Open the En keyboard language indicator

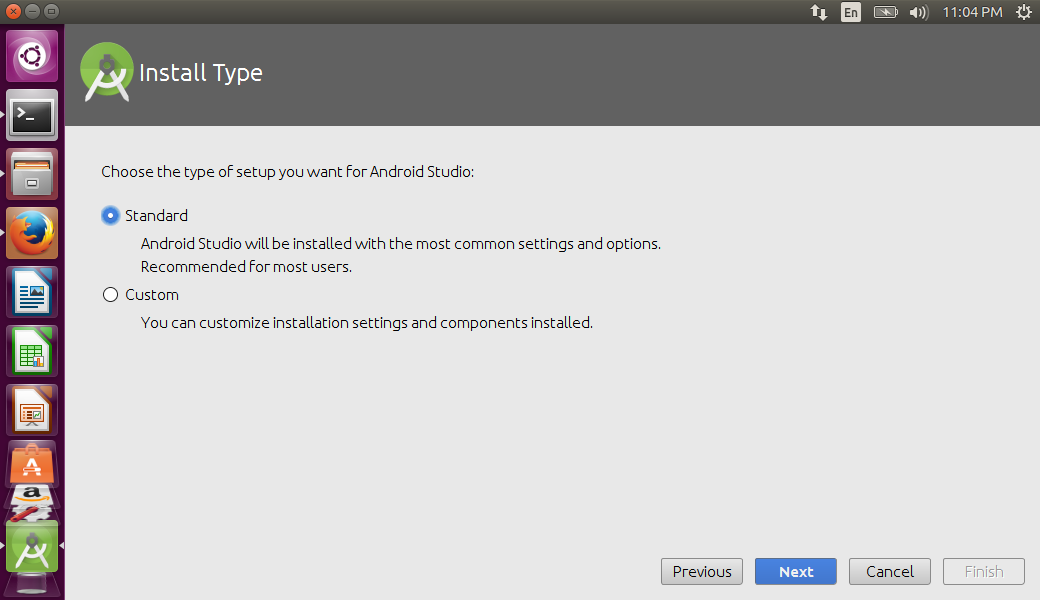point(851,12)
